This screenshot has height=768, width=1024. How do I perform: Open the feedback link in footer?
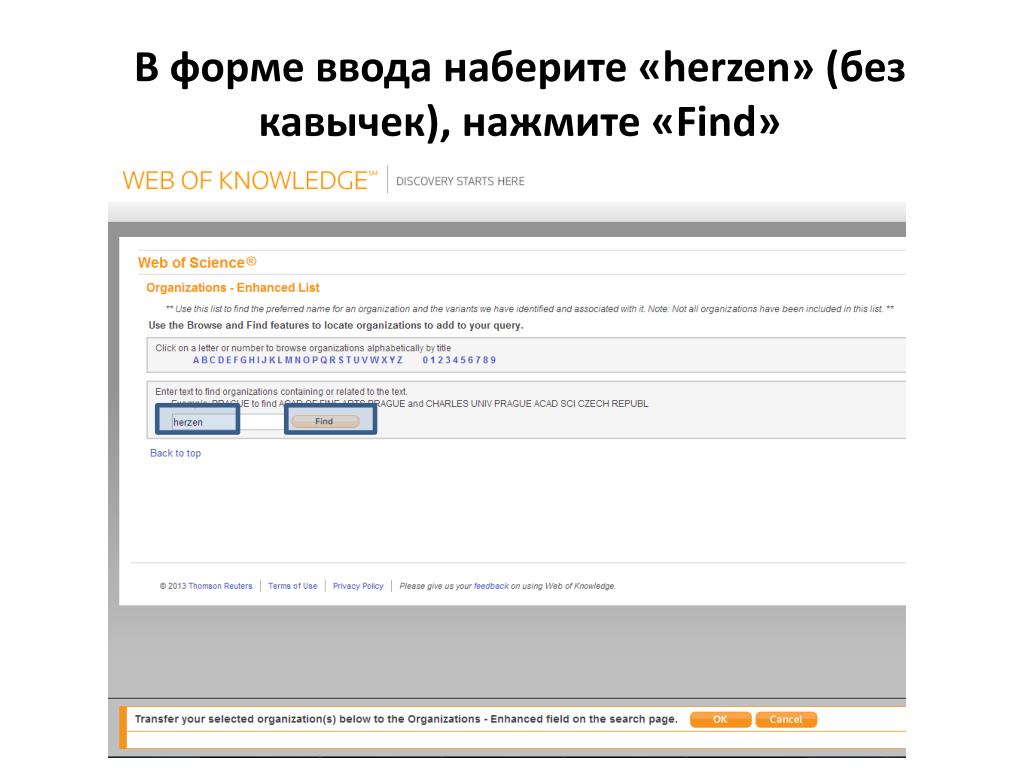pyautogui.click(x=491, y=586)
